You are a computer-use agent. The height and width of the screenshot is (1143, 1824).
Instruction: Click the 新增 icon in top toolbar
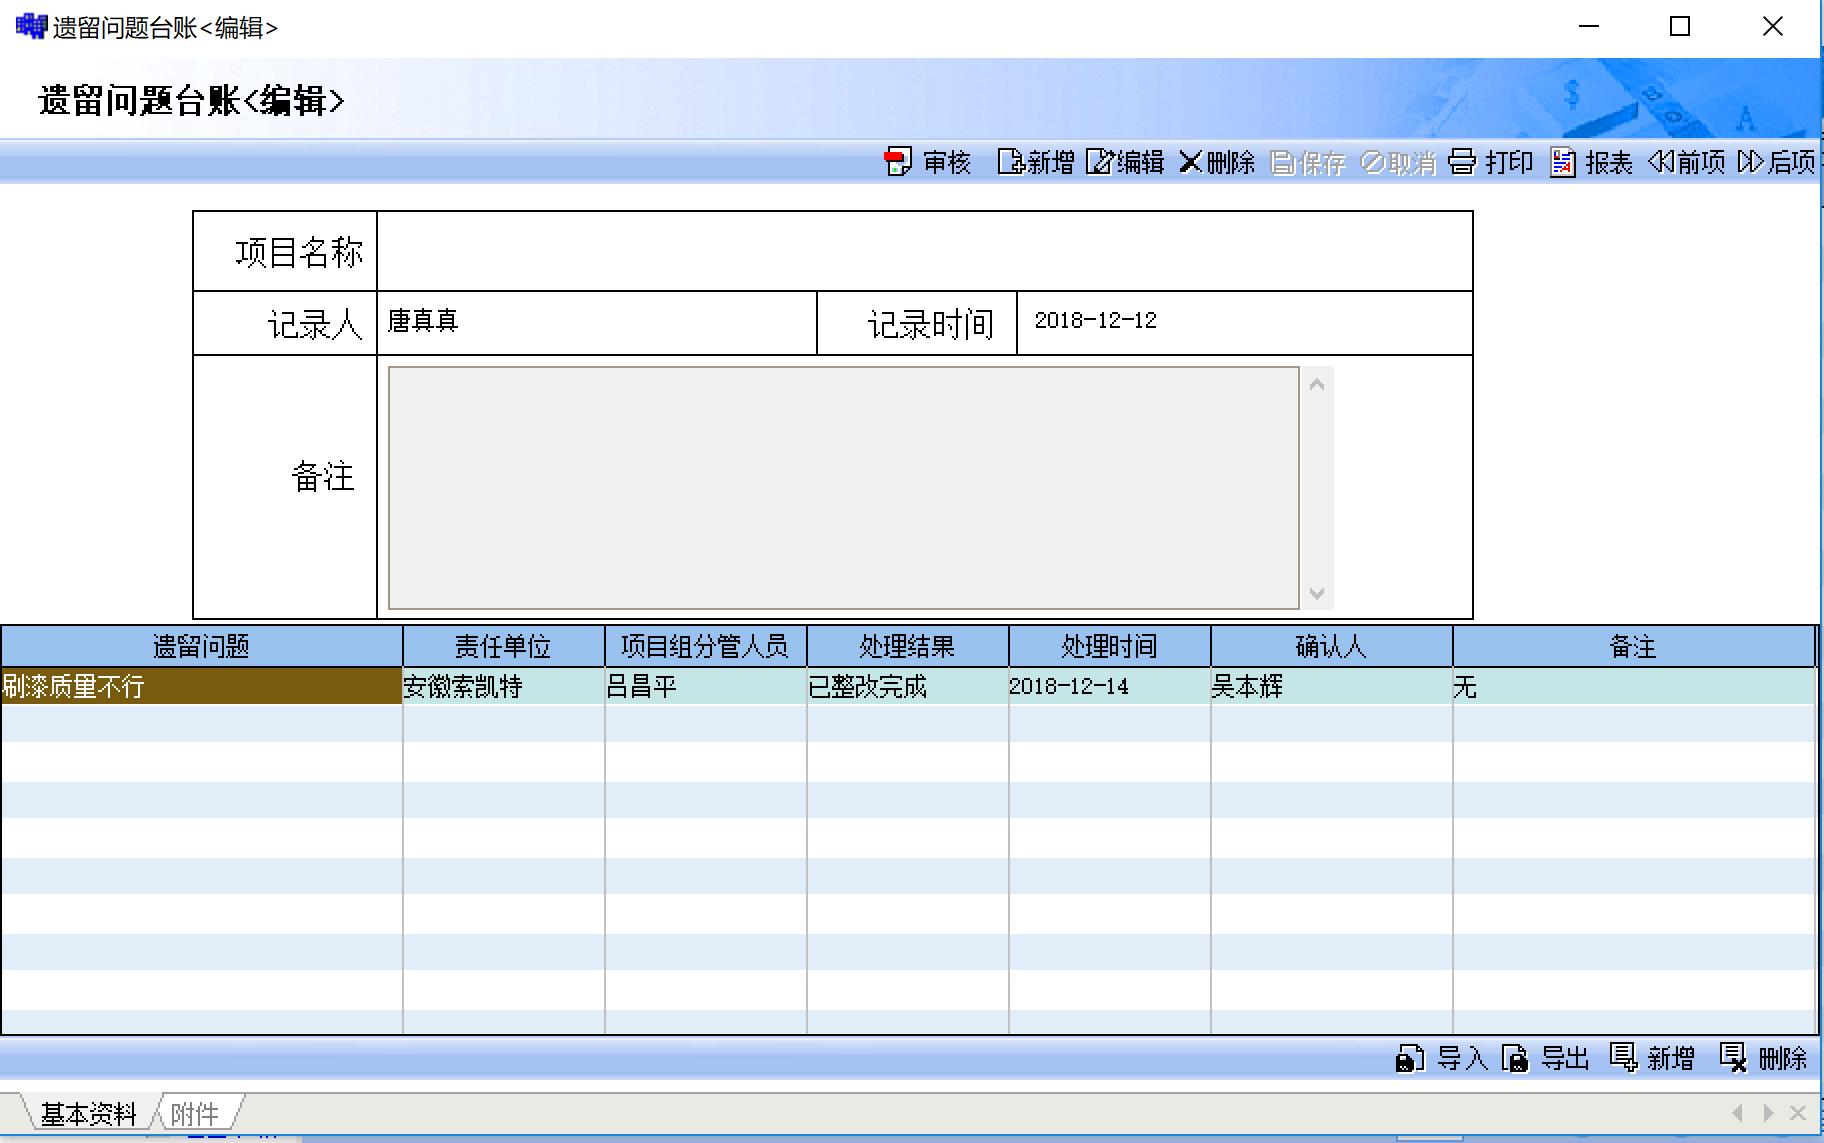[1010, 162]
